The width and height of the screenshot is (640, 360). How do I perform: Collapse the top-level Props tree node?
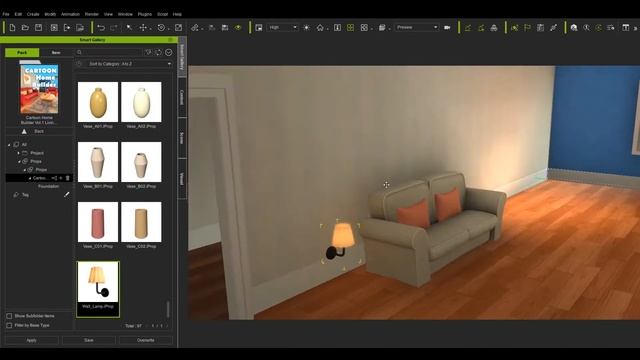[19, 162]
